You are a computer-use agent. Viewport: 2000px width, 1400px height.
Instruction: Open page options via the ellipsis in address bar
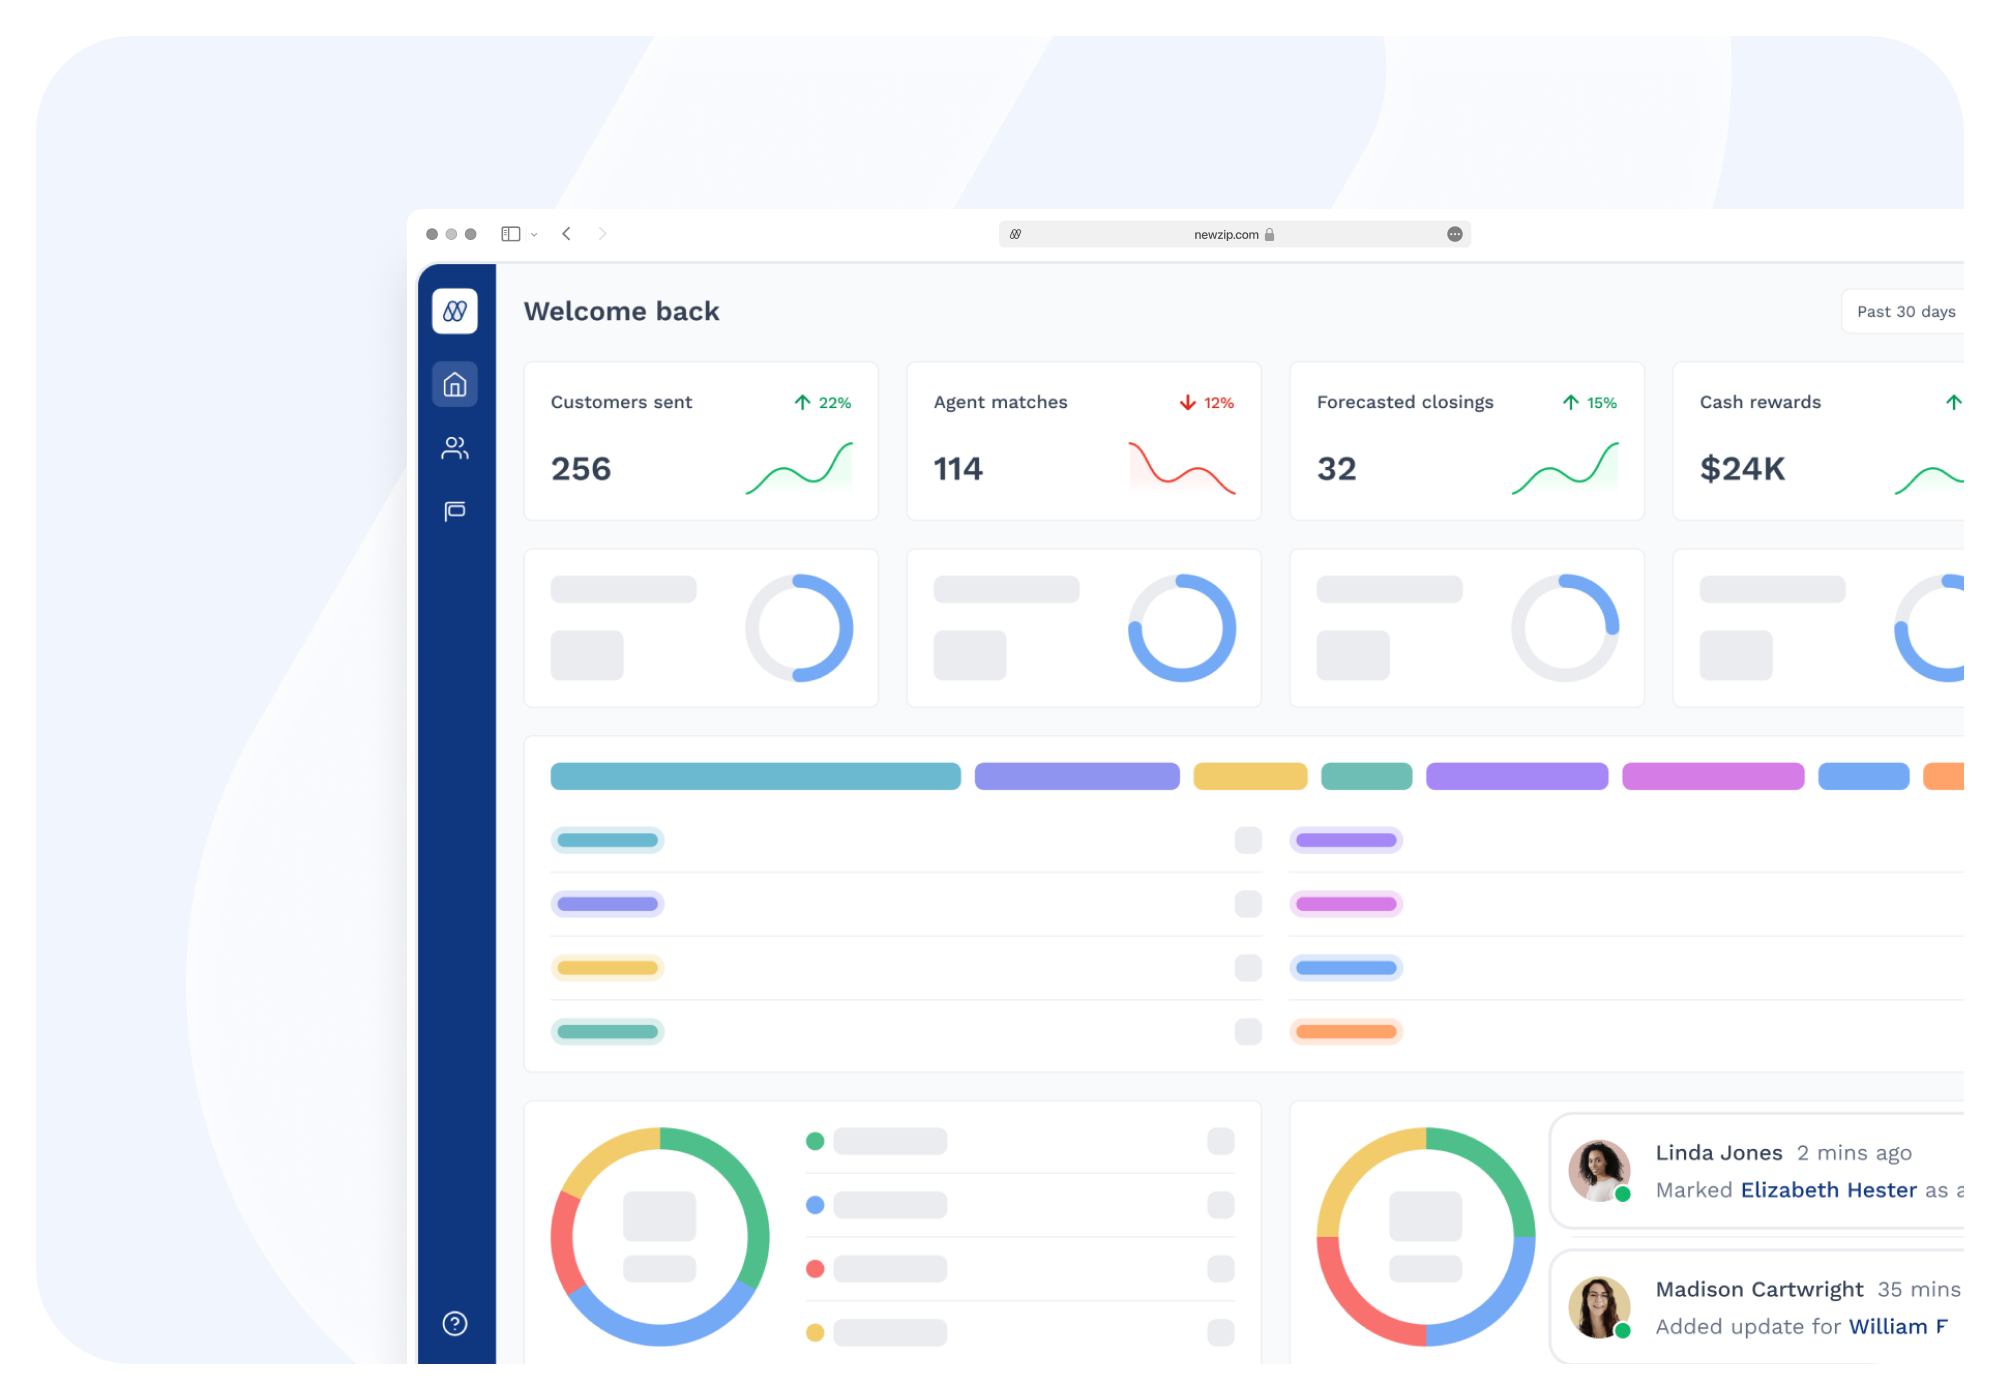(1455, 233)
